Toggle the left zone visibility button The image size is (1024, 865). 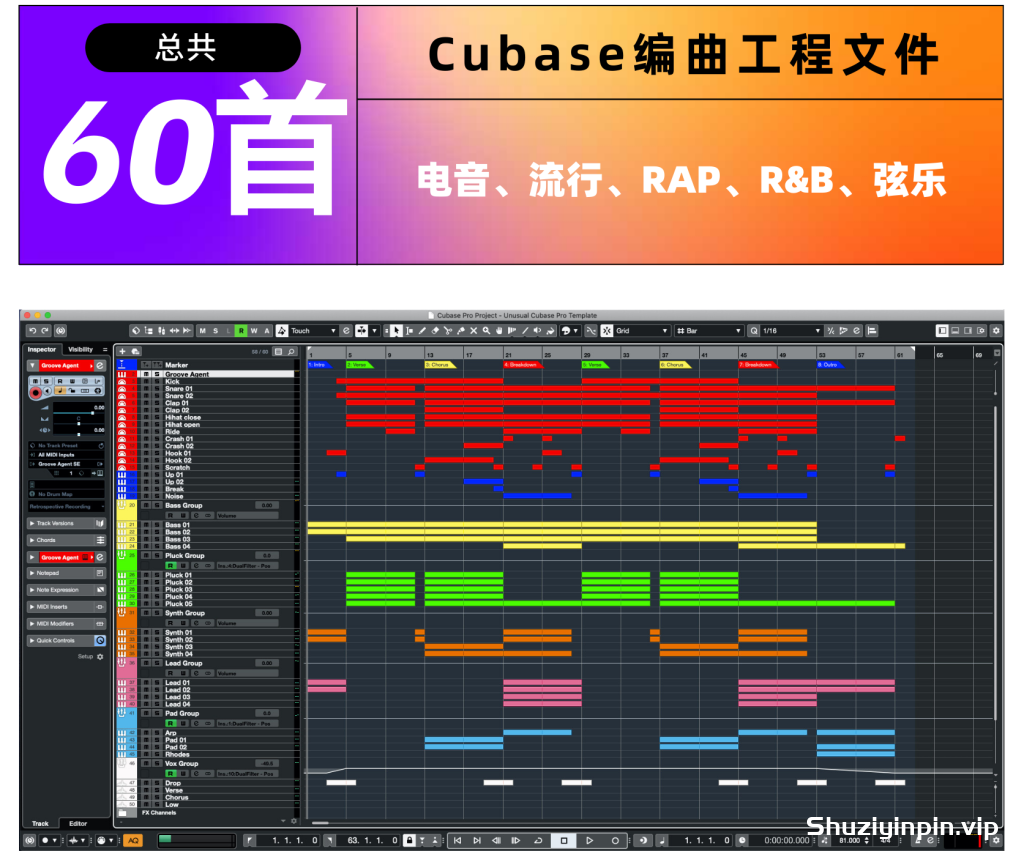pos(942,331)
